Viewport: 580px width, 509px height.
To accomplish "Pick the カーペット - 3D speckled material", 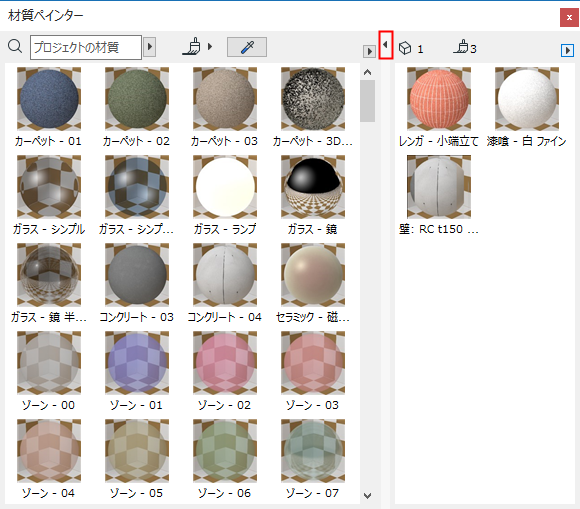I will click(x=313, y=99).
